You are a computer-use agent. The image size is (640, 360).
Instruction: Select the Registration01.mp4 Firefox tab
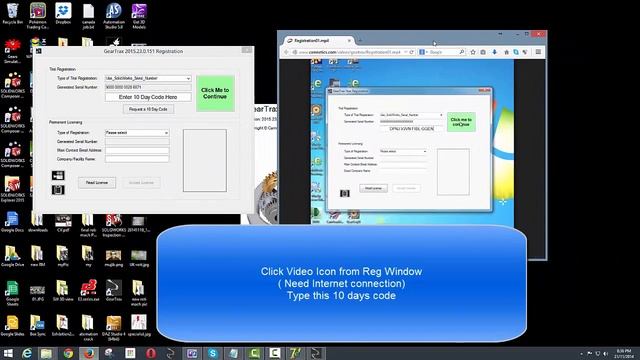point(319,41)
